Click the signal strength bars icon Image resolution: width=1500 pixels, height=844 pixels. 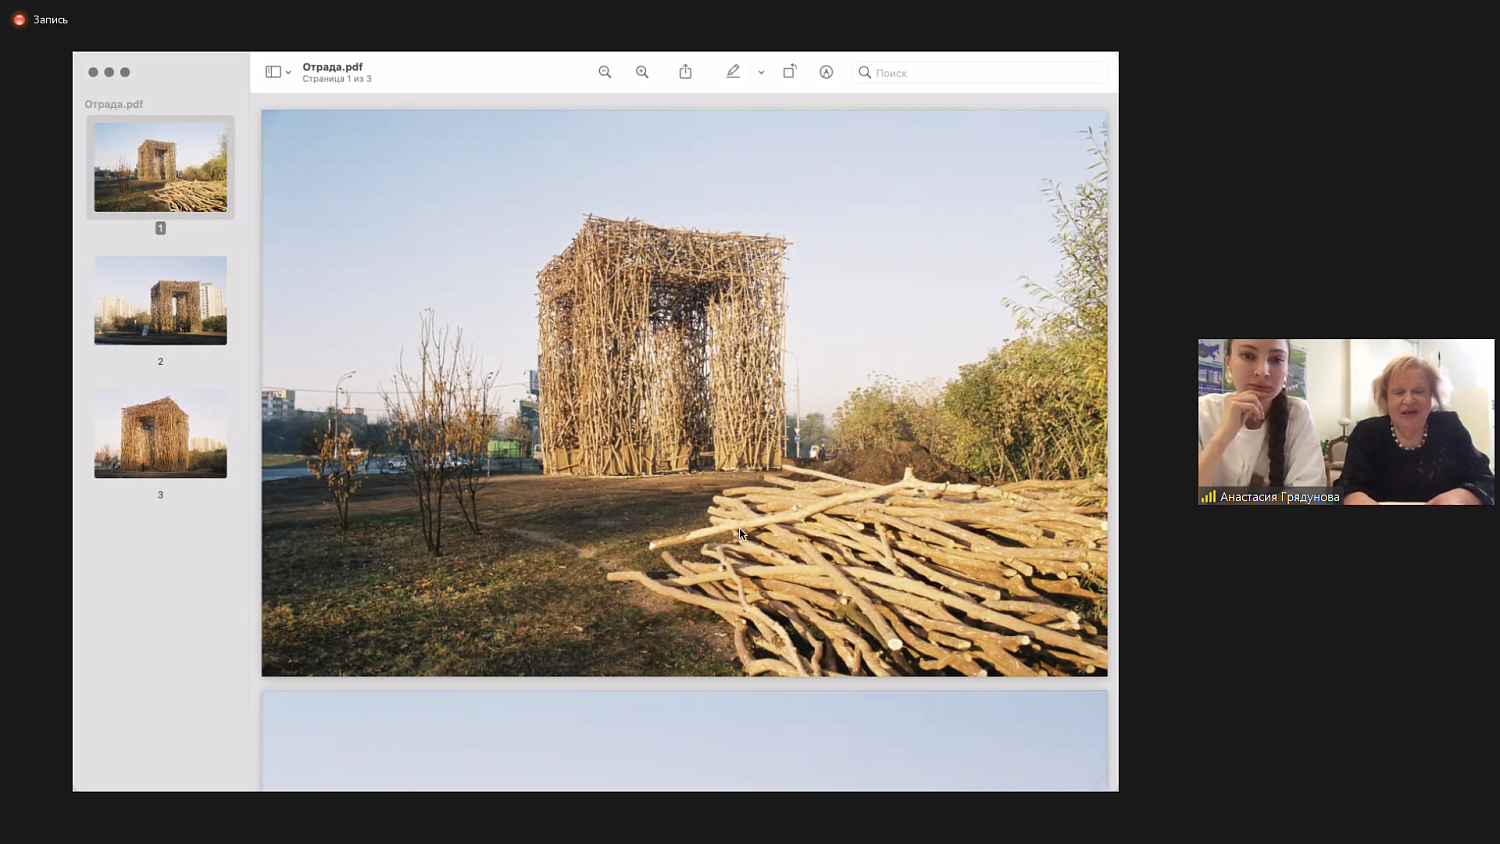click(x=1208, y=497)
